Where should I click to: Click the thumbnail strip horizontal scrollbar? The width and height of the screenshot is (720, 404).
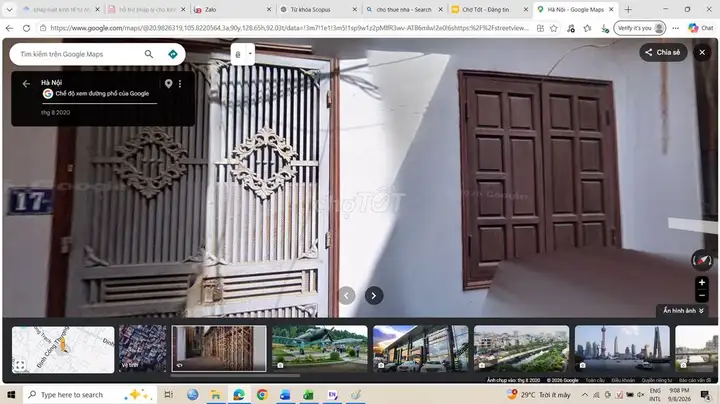pos(235,376)
